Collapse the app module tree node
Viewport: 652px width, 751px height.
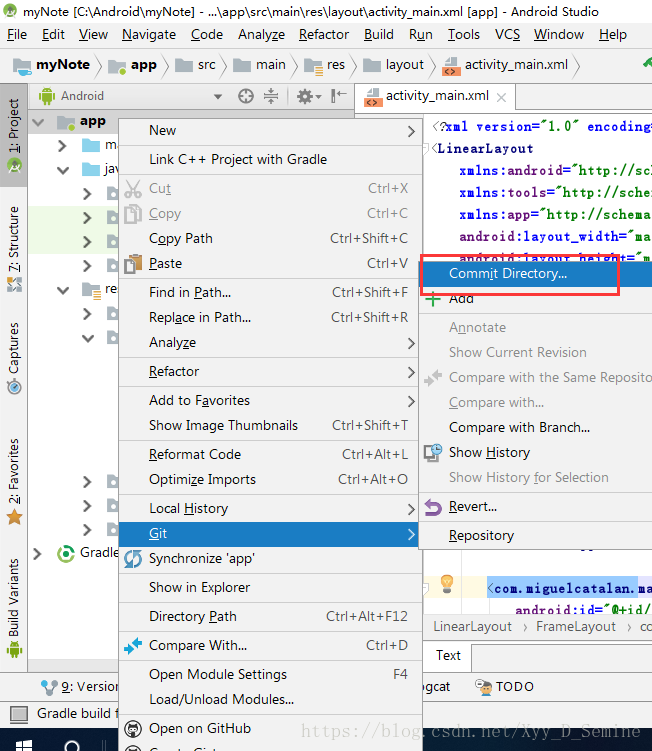tap(38, 122)
